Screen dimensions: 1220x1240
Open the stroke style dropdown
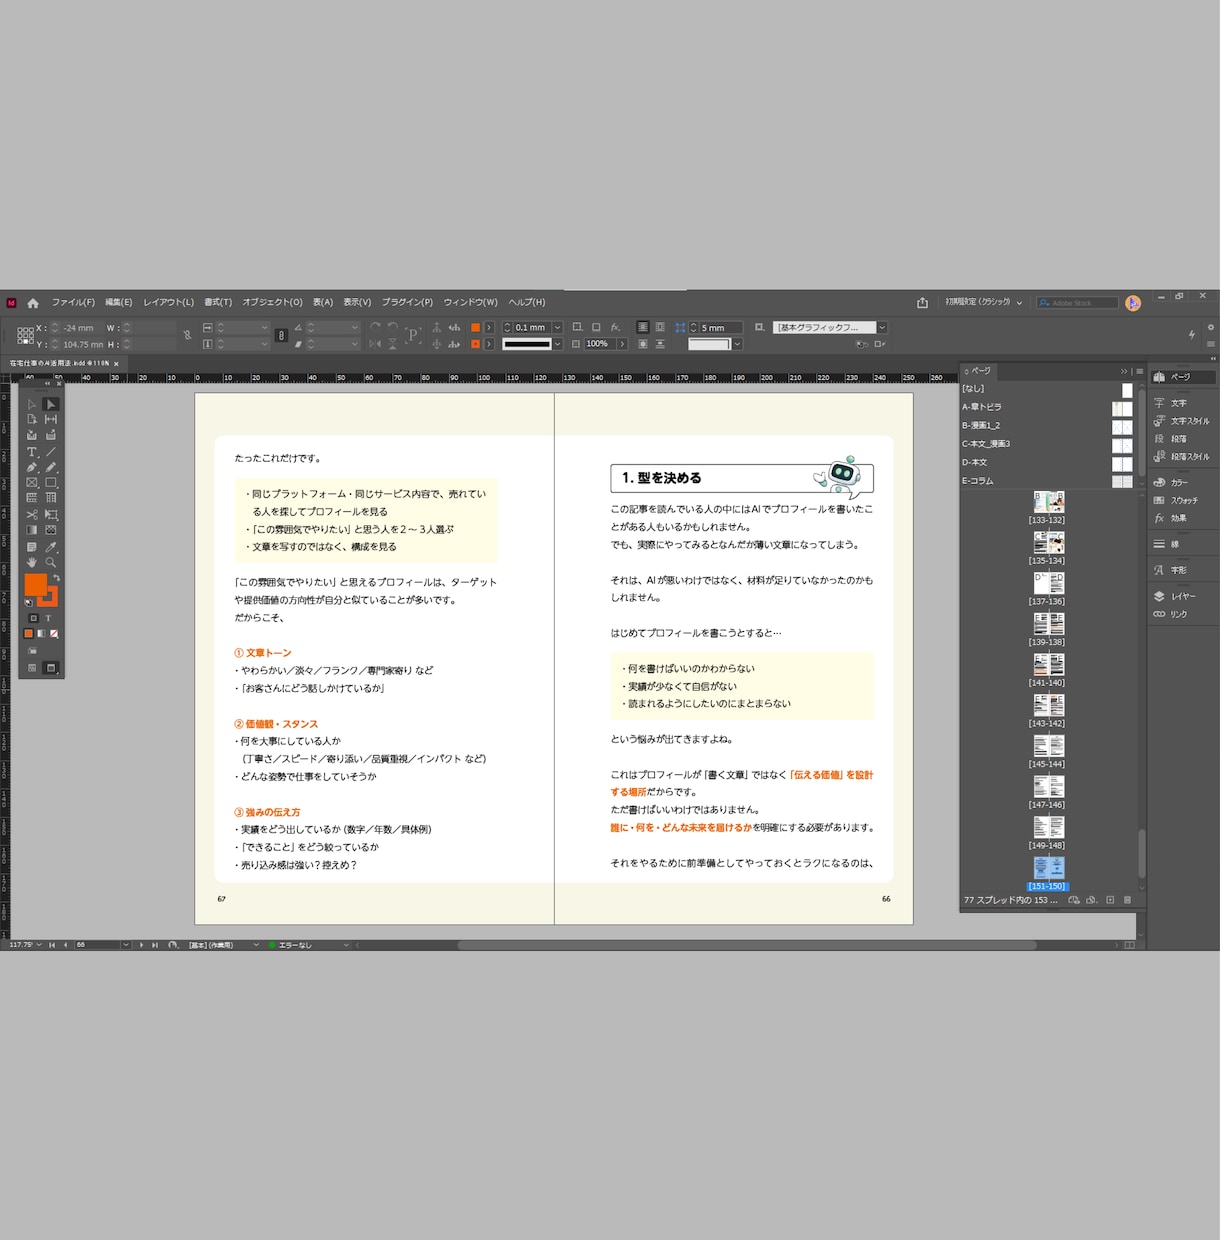pos(557,344)
